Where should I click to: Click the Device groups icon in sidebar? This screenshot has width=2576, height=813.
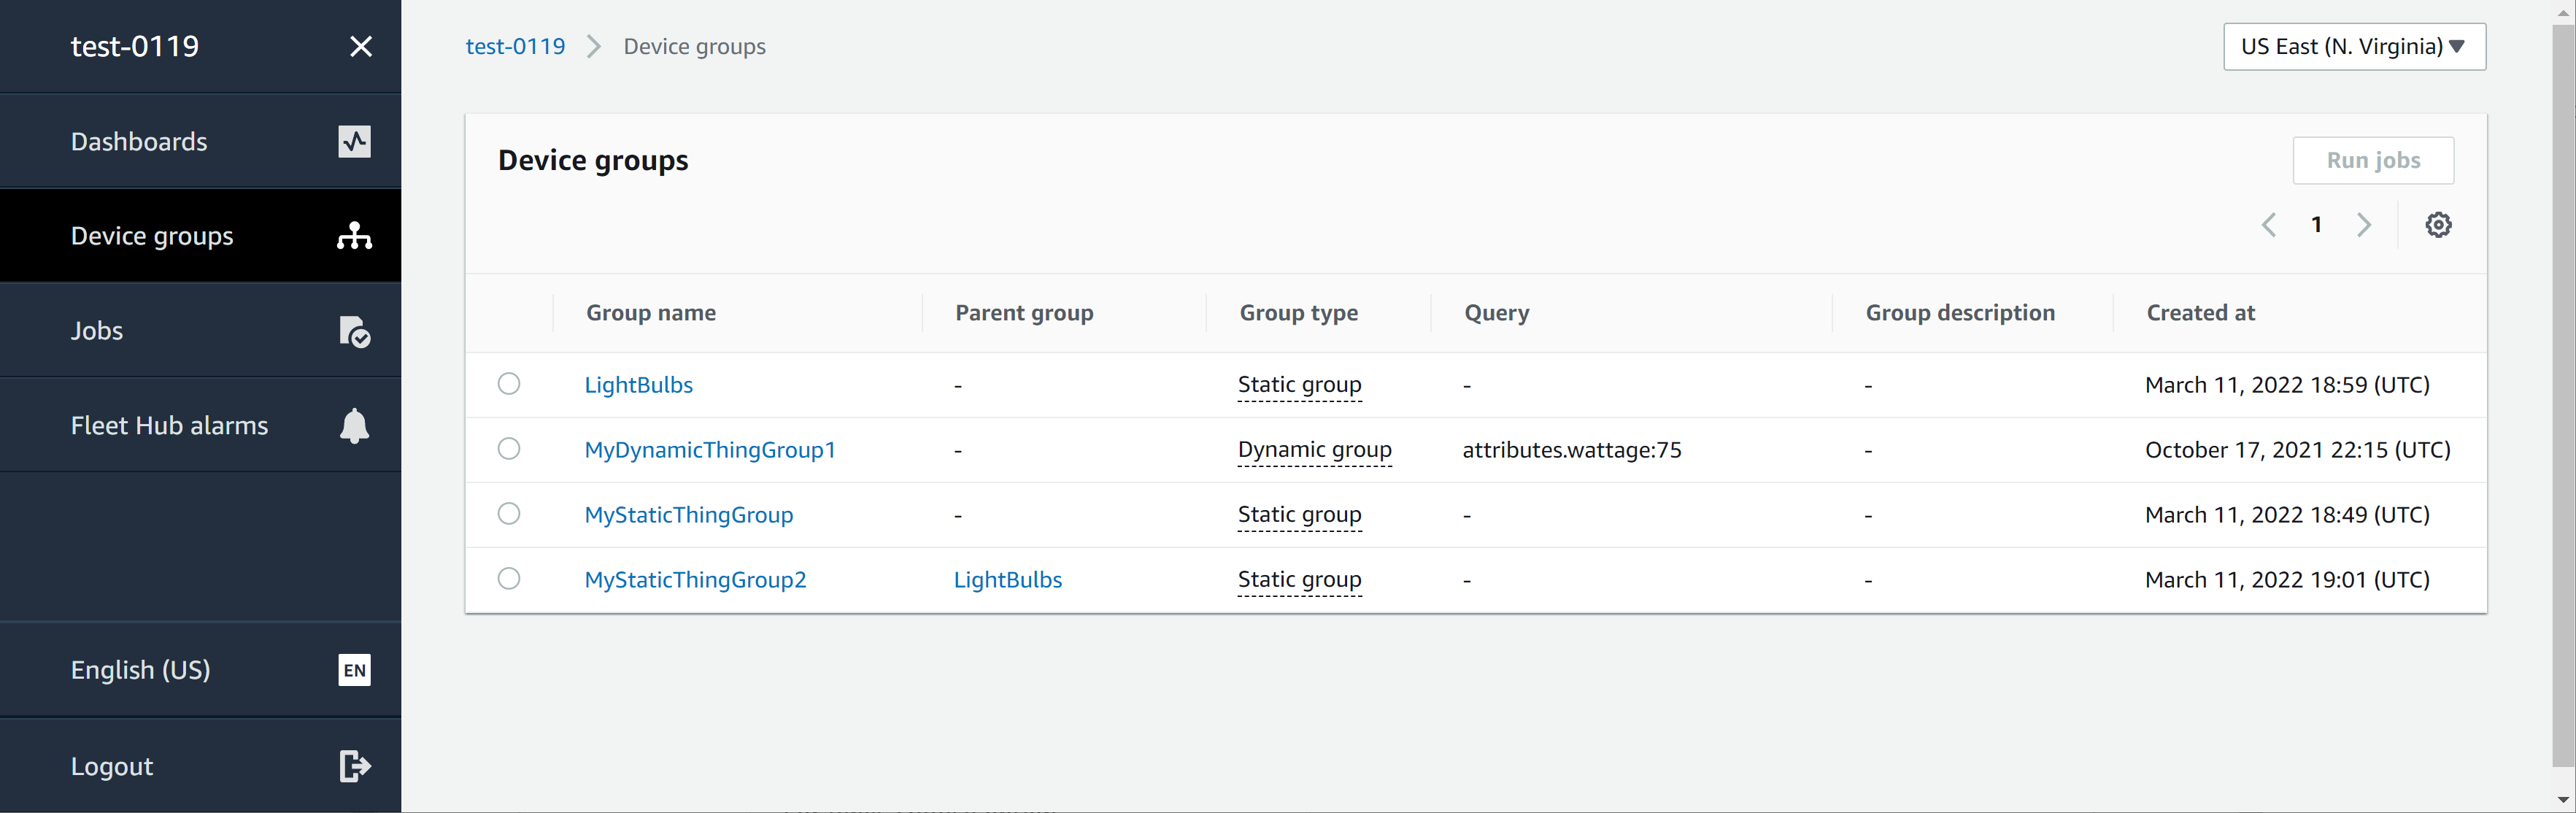tap(353, 235)
